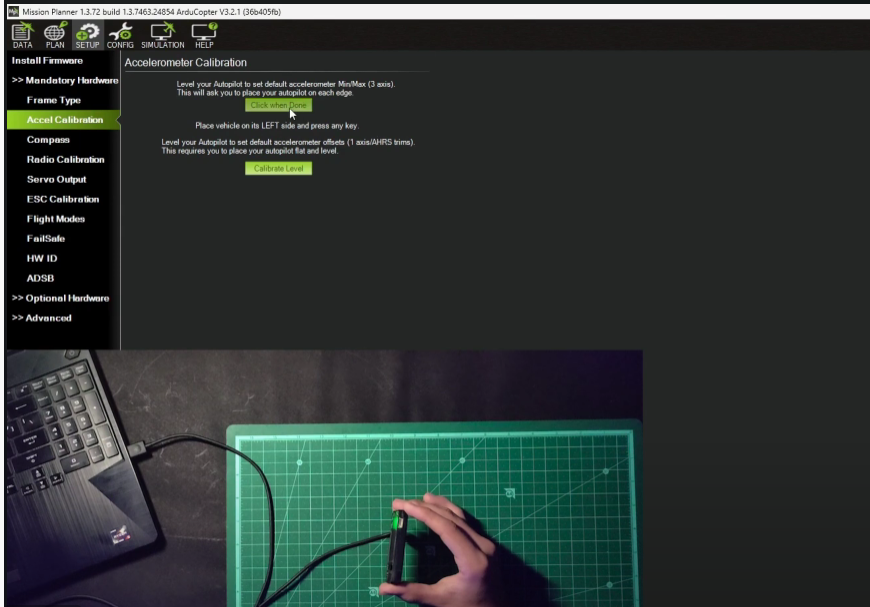
Task: Switch to the PLAN screen
Action: (x=54, y=35)
